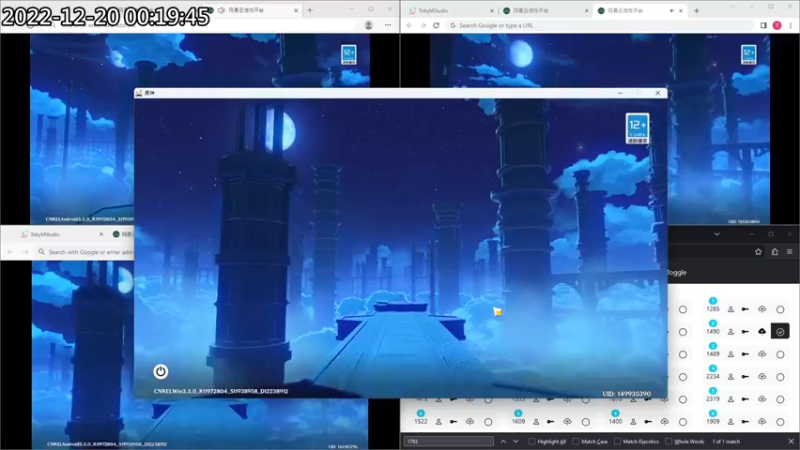Click the dark cloud icon in the 1490 row

[x=762, y=332]
